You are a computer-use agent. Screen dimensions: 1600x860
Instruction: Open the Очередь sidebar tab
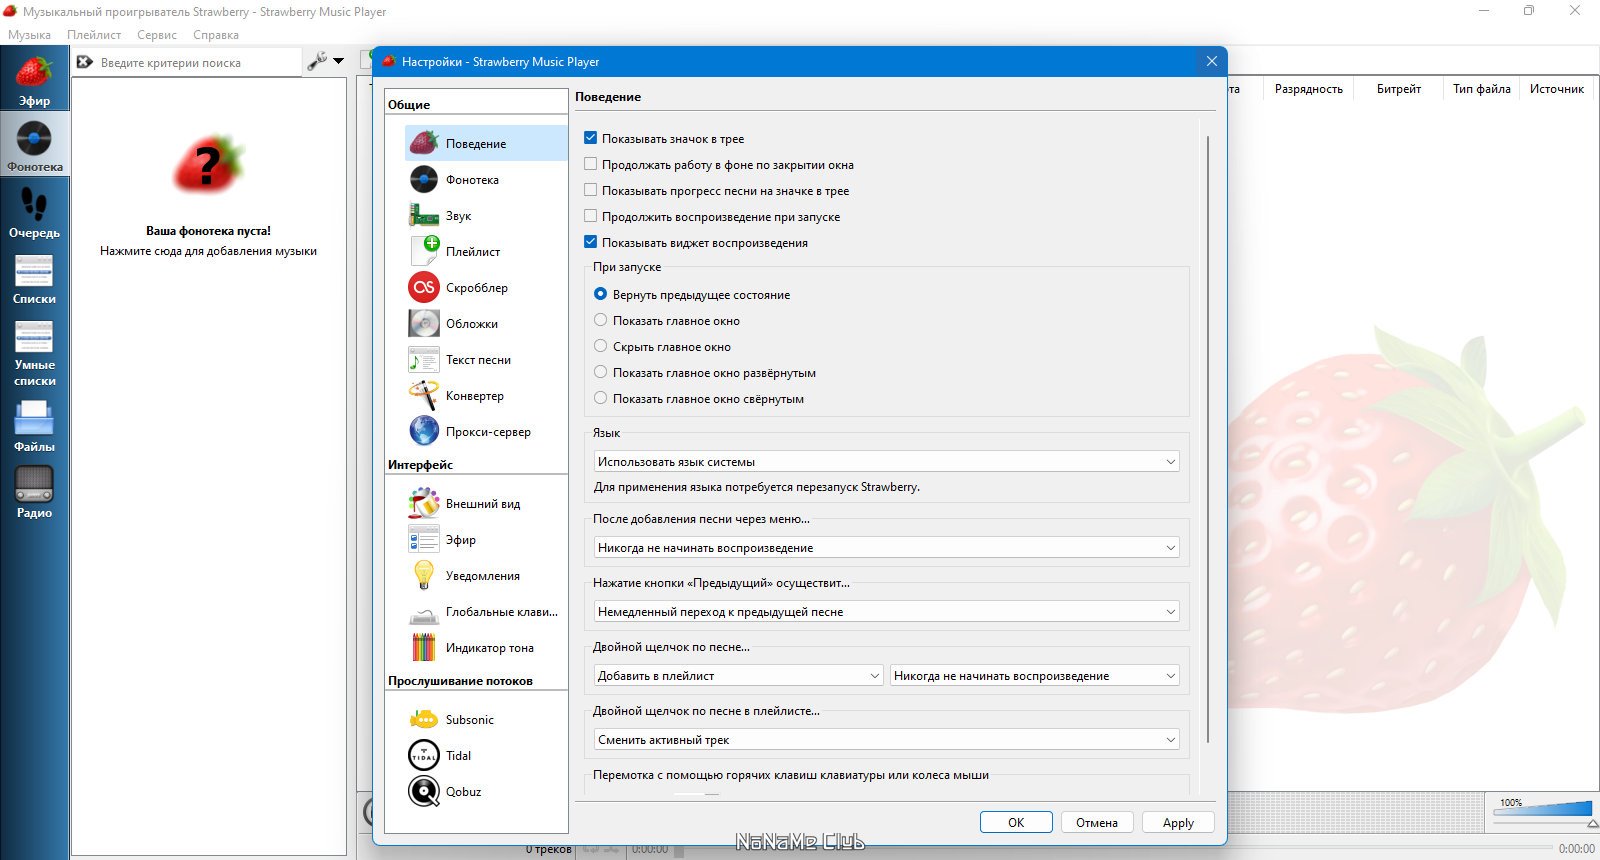point(34,212)
